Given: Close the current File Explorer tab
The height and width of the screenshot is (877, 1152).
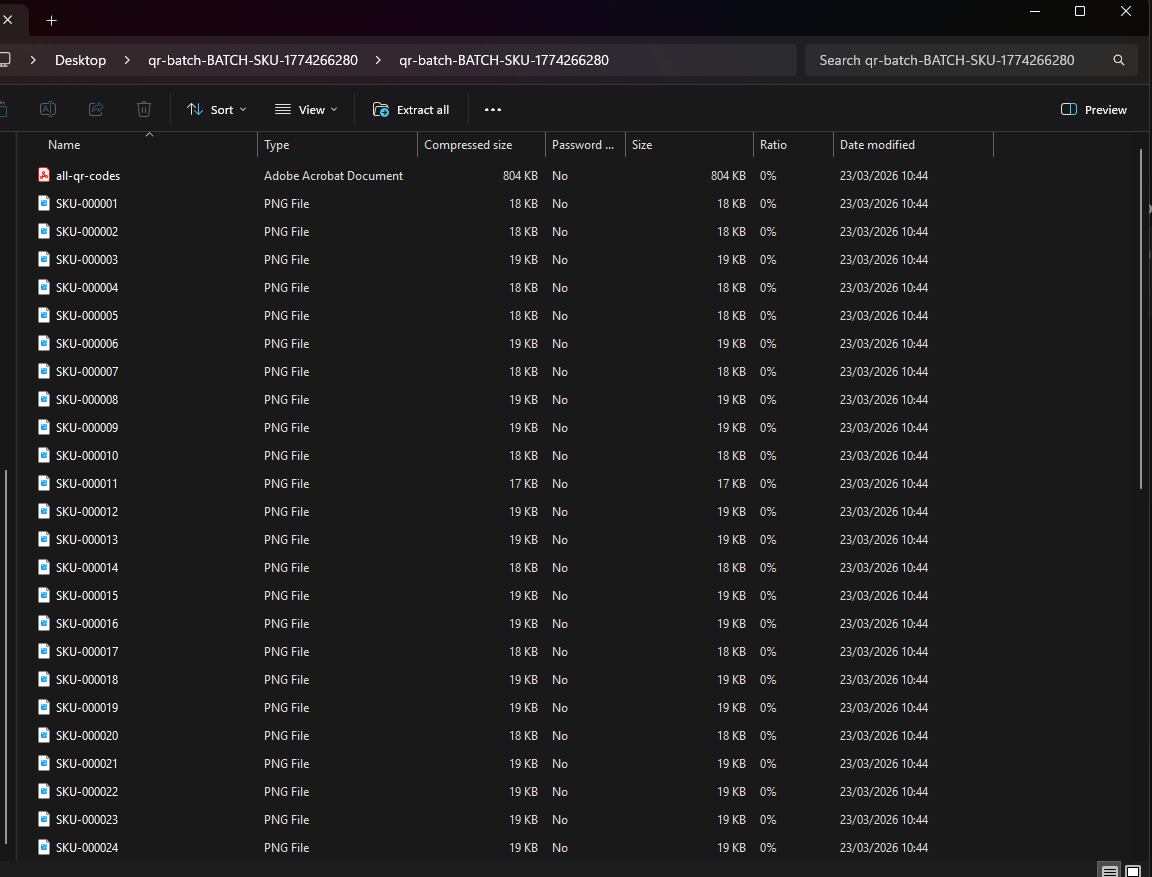Looking at the screenshot, I should [8, 20].
